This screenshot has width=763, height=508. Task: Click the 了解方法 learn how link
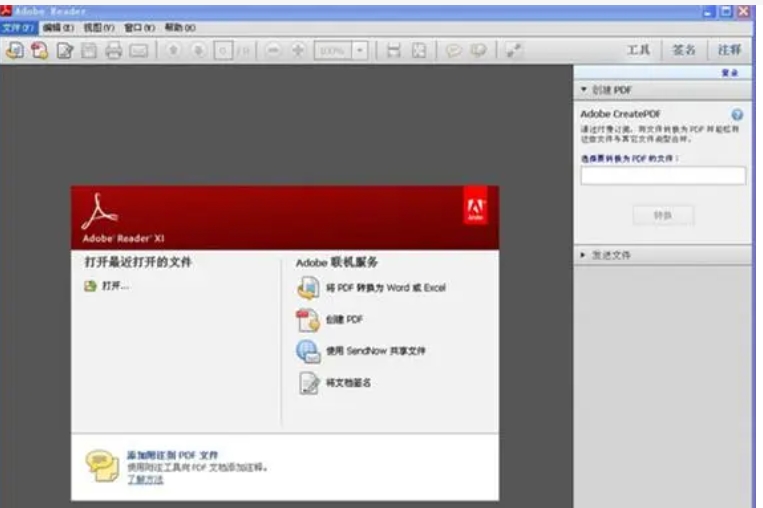(145, 480)
